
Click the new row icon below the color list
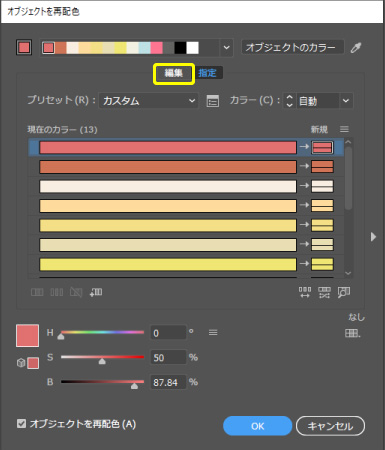coord(96,292)
